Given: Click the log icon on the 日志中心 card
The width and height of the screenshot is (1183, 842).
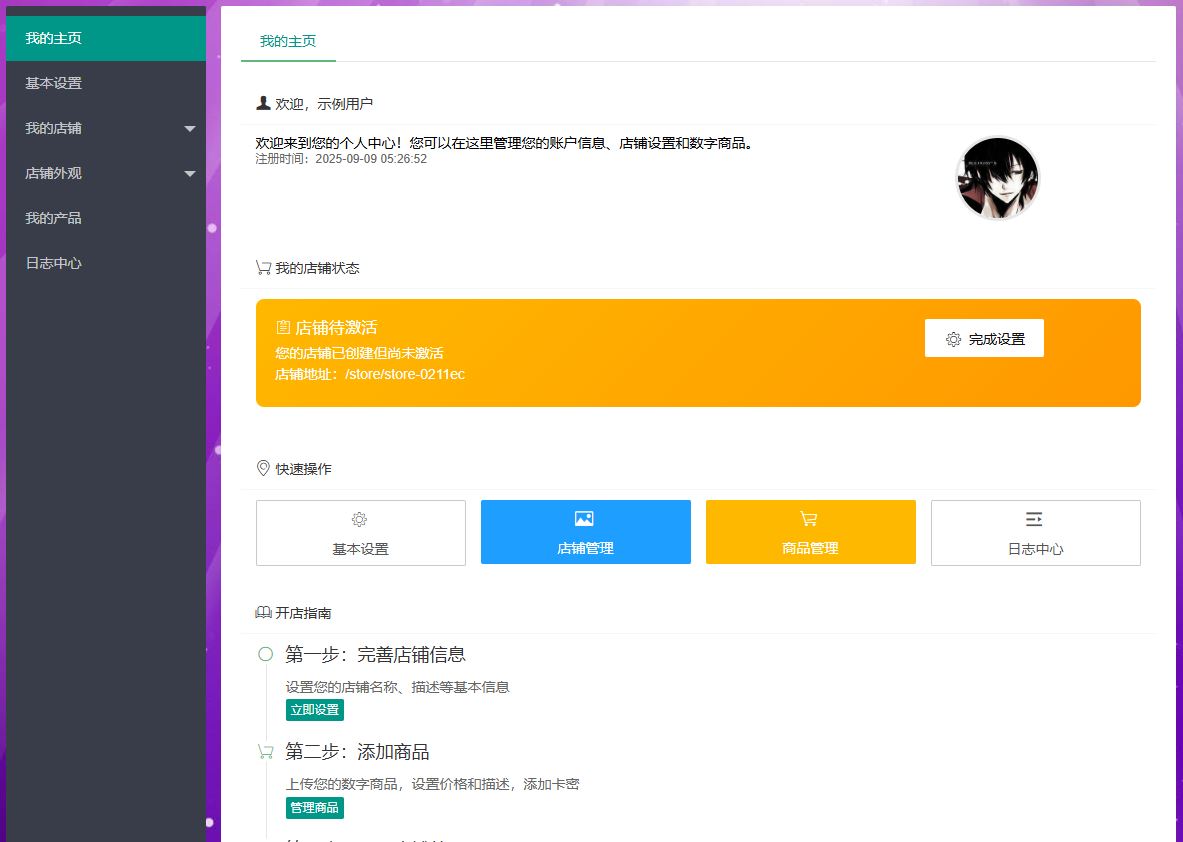Looking at the screenshot, I should (1035, 519).
